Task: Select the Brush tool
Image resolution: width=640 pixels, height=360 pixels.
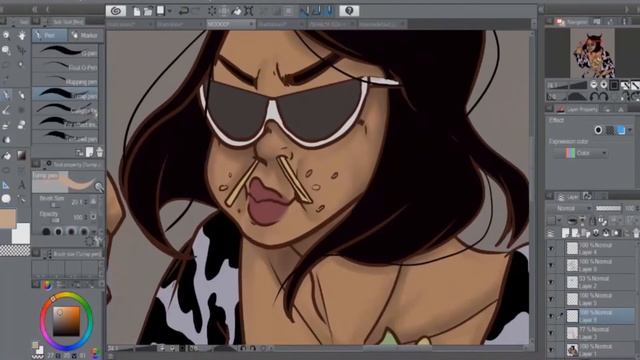Action: 6,110
